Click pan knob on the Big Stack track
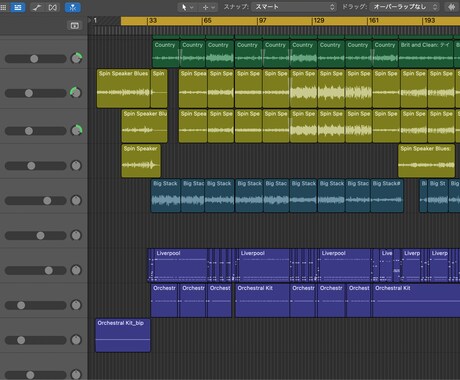 click(x=76, y=200)
